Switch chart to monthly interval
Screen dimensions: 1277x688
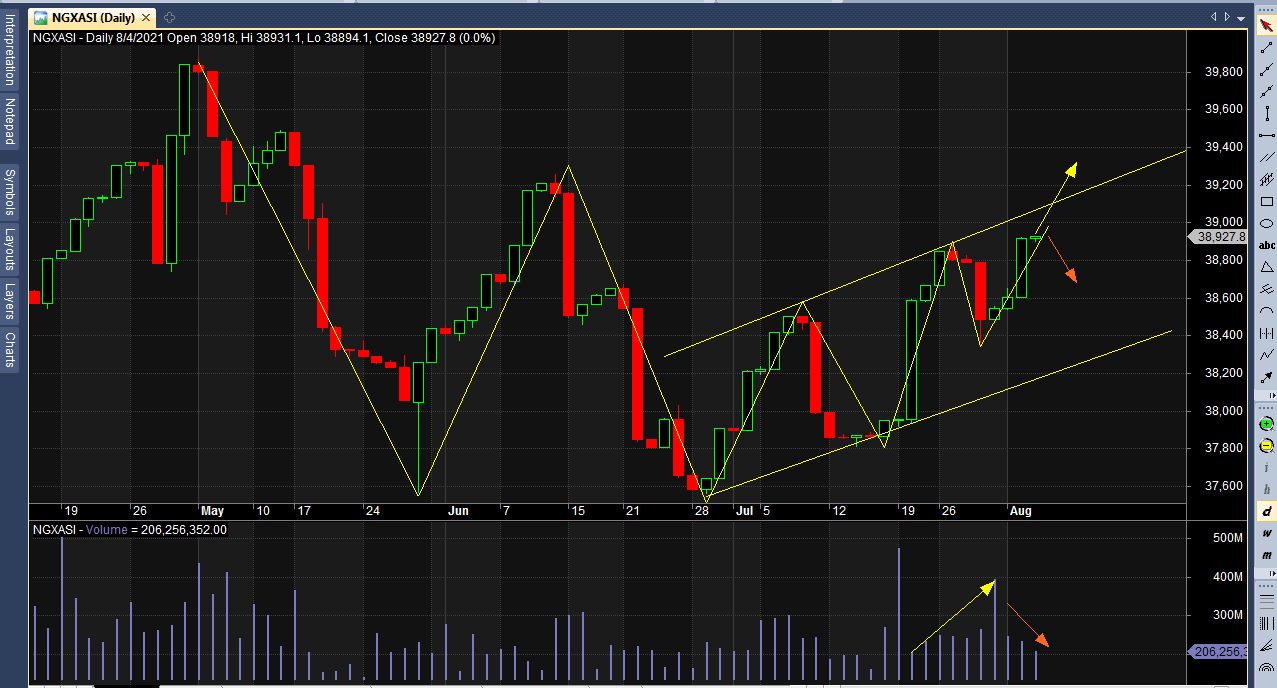click(1266, 555)
